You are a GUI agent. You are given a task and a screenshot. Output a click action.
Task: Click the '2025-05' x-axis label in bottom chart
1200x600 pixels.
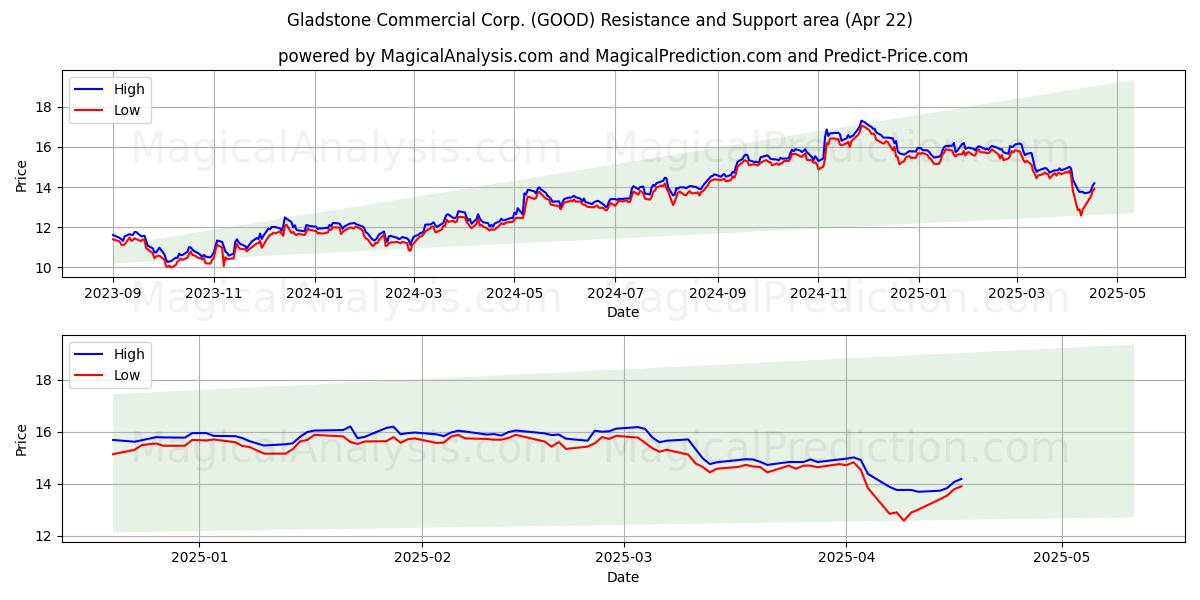click(1062, 558)
